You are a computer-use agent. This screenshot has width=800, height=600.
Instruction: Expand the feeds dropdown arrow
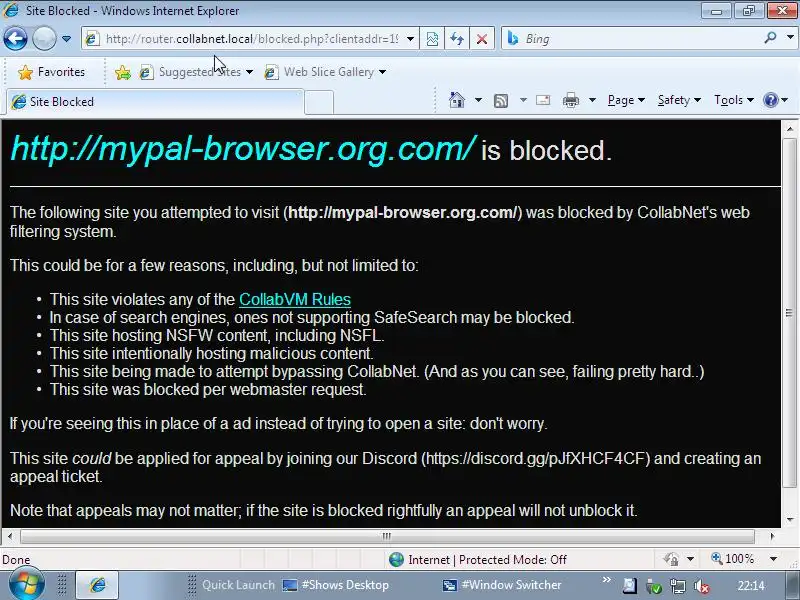click(523, 100)
